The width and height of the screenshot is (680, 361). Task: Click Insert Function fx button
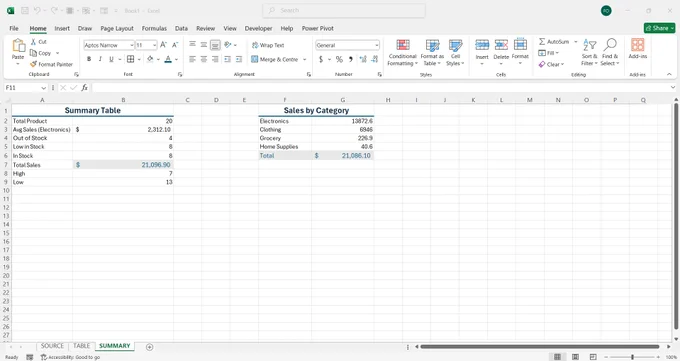coord(84,88)
